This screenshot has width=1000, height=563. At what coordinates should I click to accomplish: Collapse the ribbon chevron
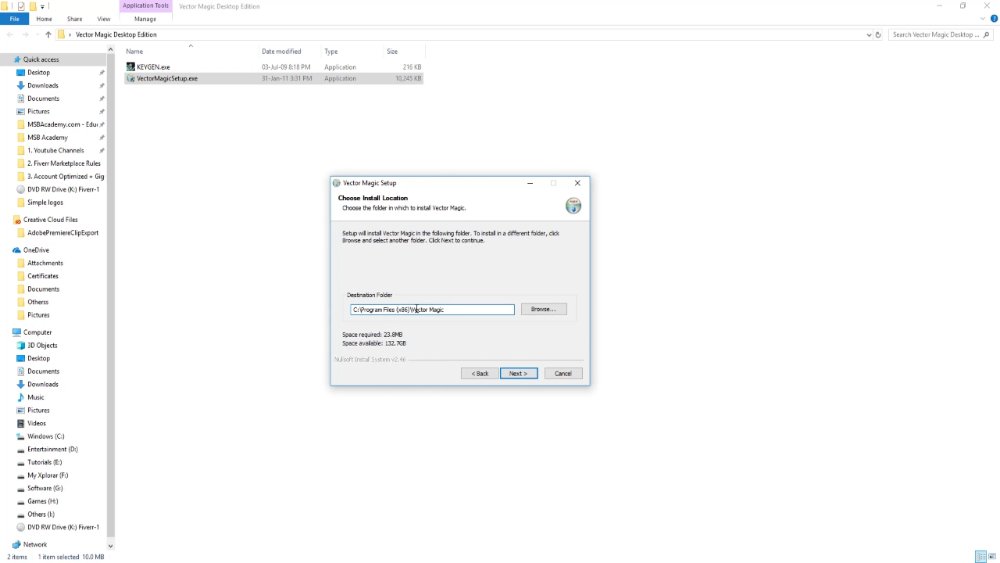point(983,19)
